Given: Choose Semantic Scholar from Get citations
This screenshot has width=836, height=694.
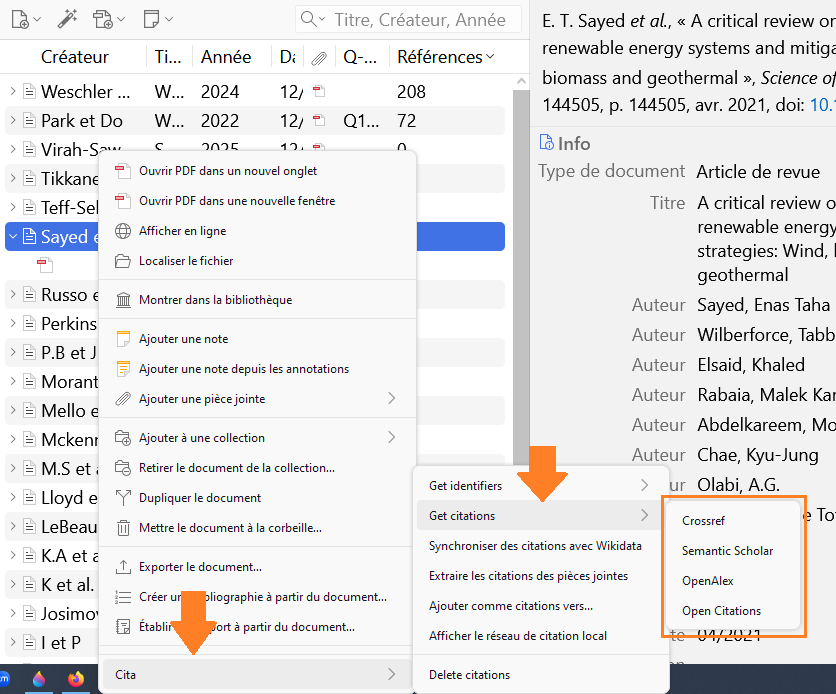Looking at the screenshot, I should (727, 551).
